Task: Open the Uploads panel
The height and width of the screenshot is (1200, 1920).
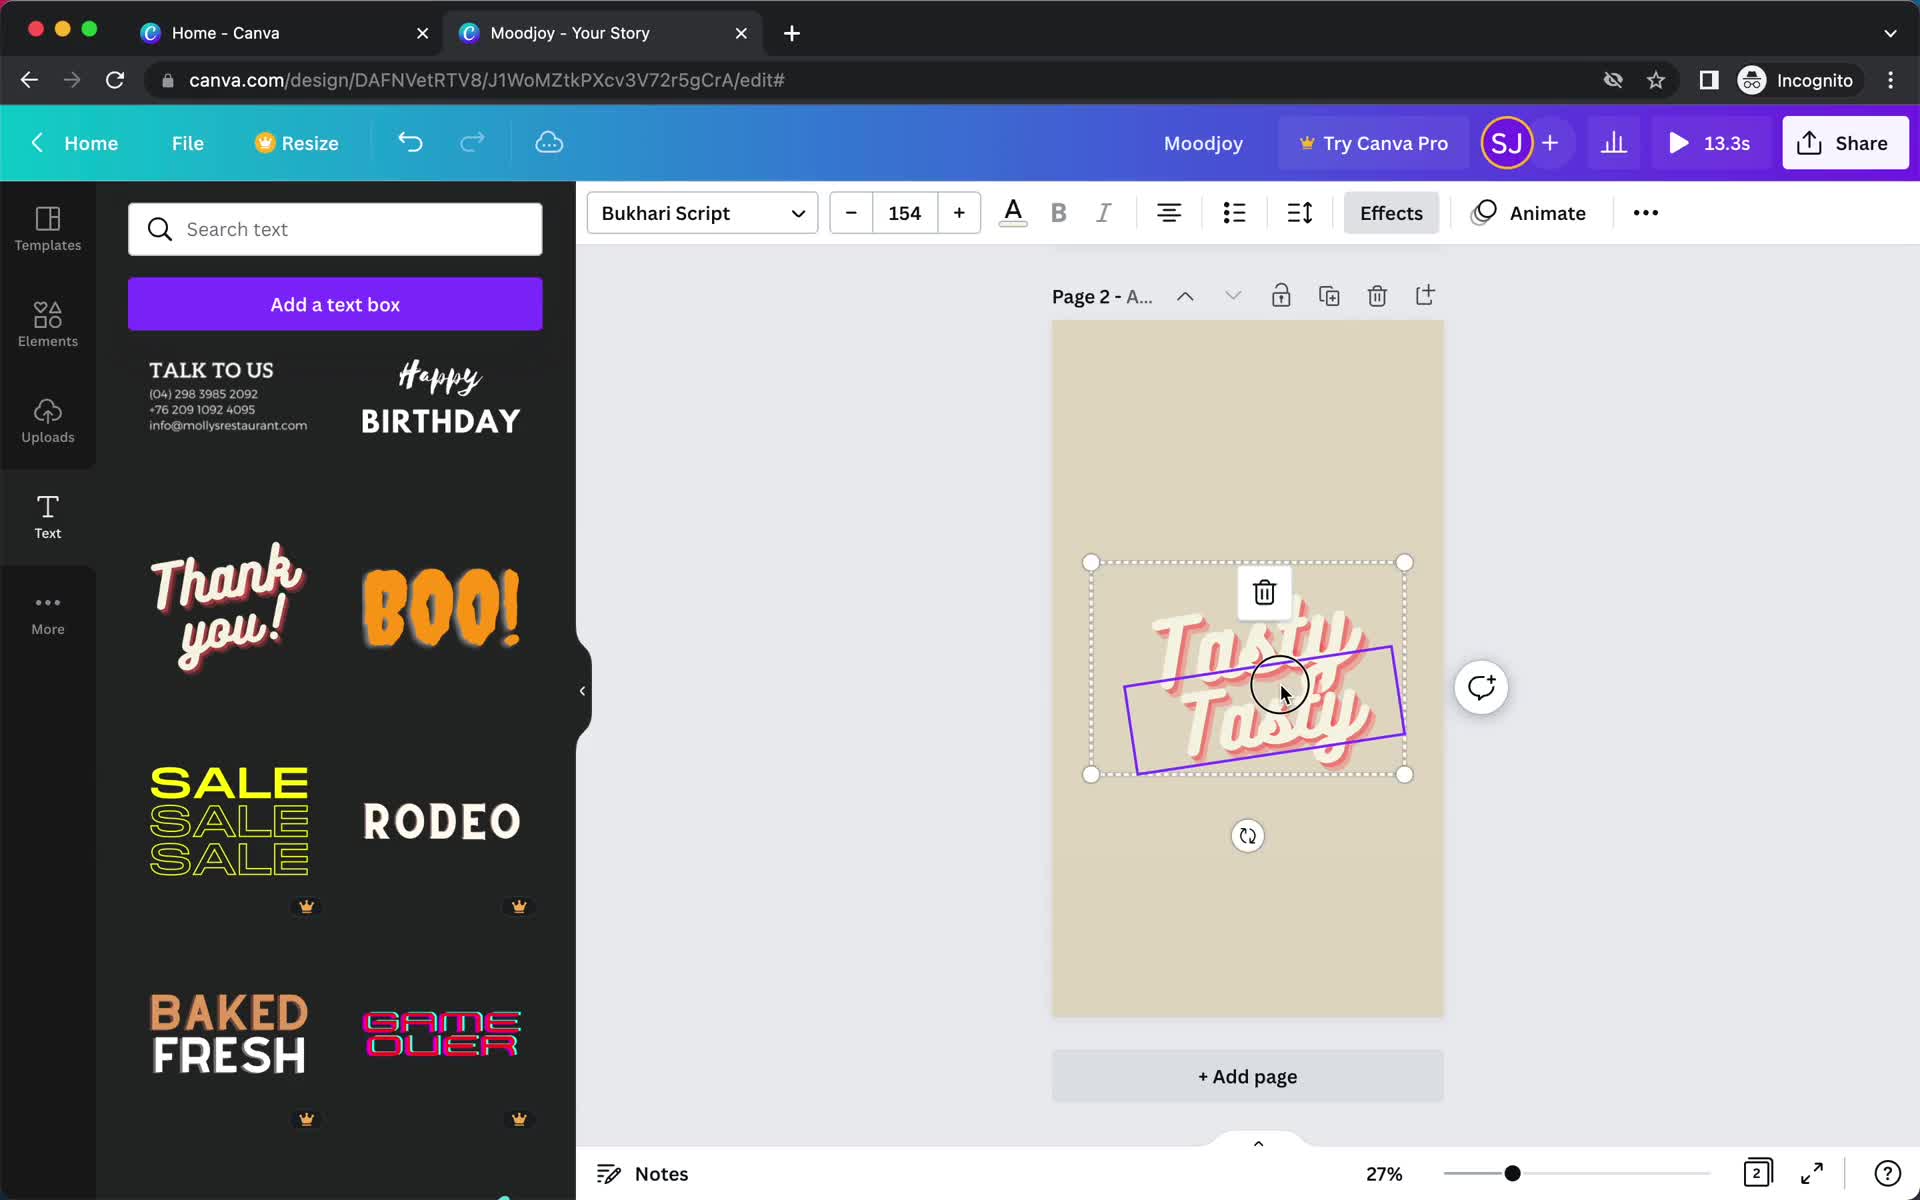Action: pos(48,421)
